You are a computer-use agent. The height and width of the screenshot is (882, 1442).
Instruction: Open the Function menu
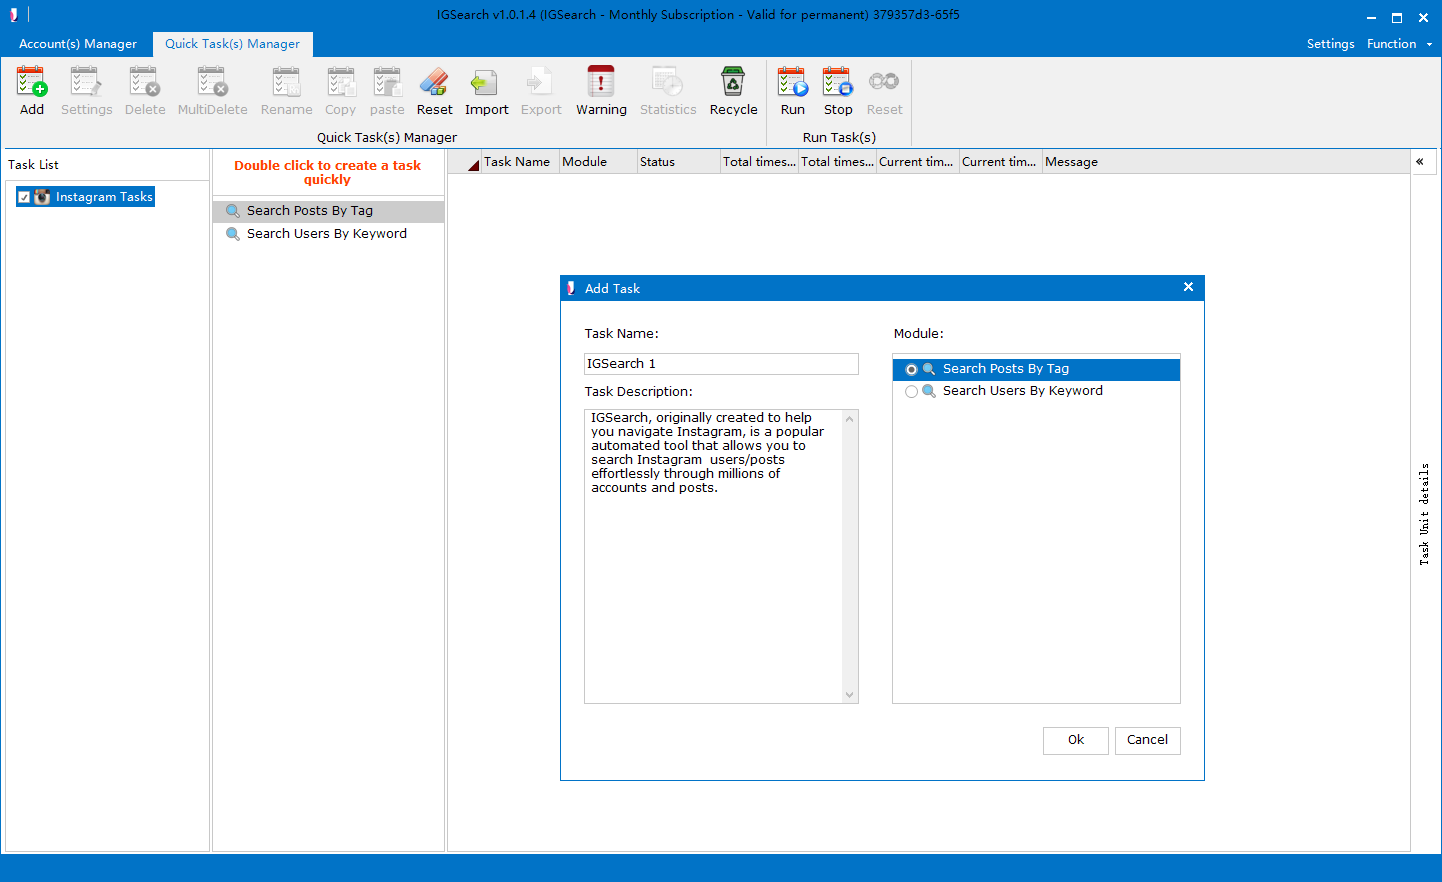coord(1392,44)
